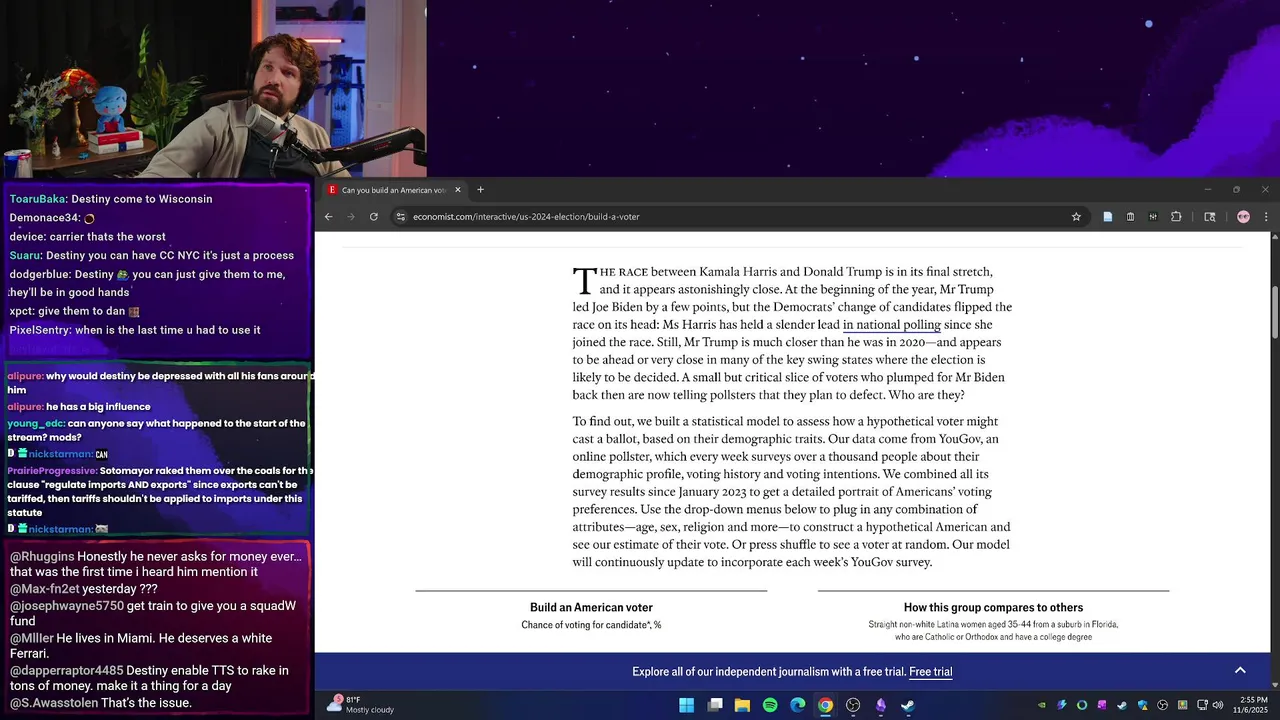The width and height of the screenshot is (1280, 720).
Task: Click the @dapperraptor4485 chat message
Action: 149,678
